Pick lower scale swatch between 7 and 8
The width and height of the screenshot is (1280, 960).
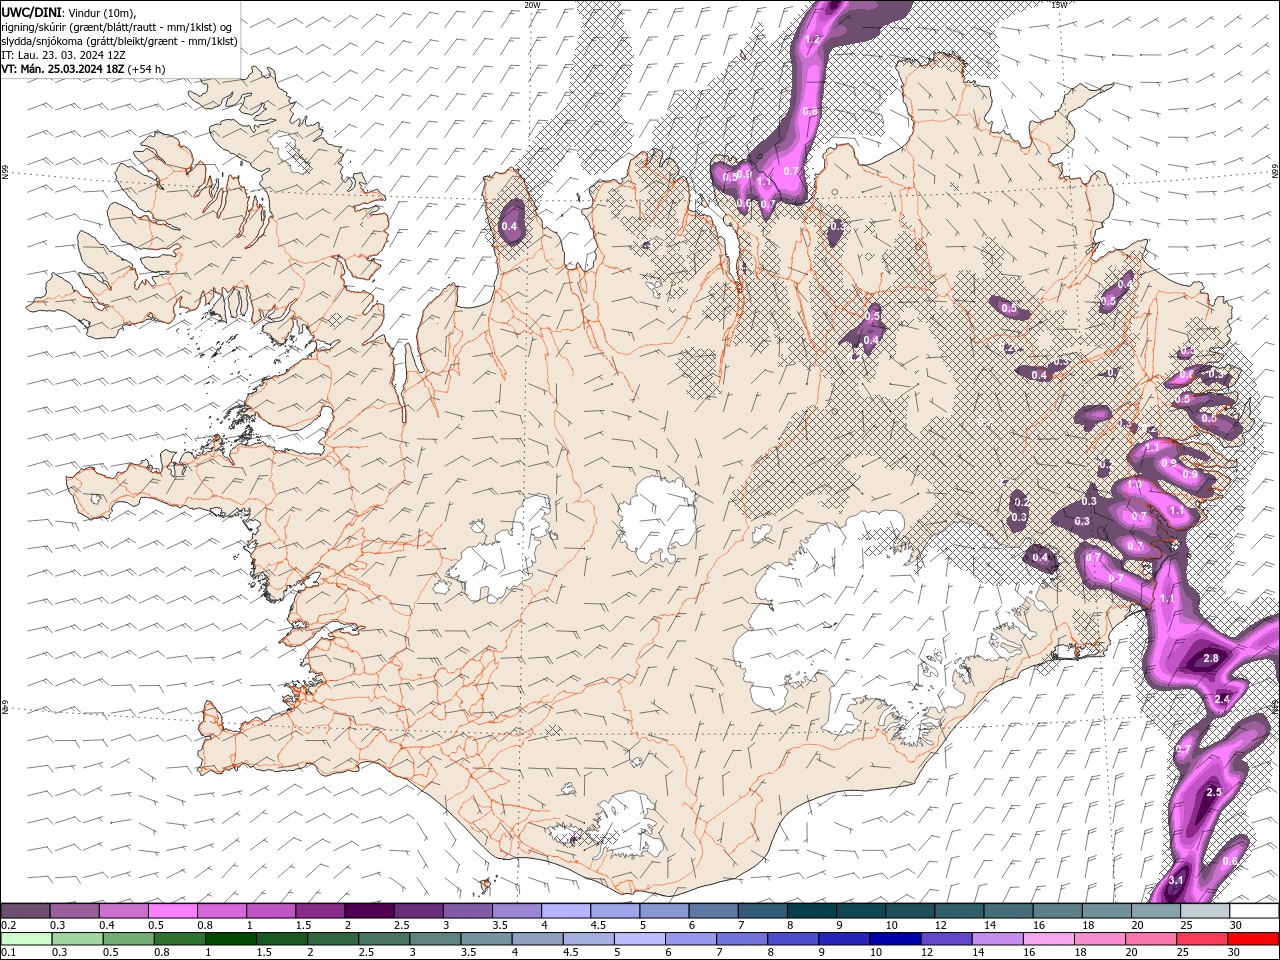pyautogui.click(x=742, y=939)
